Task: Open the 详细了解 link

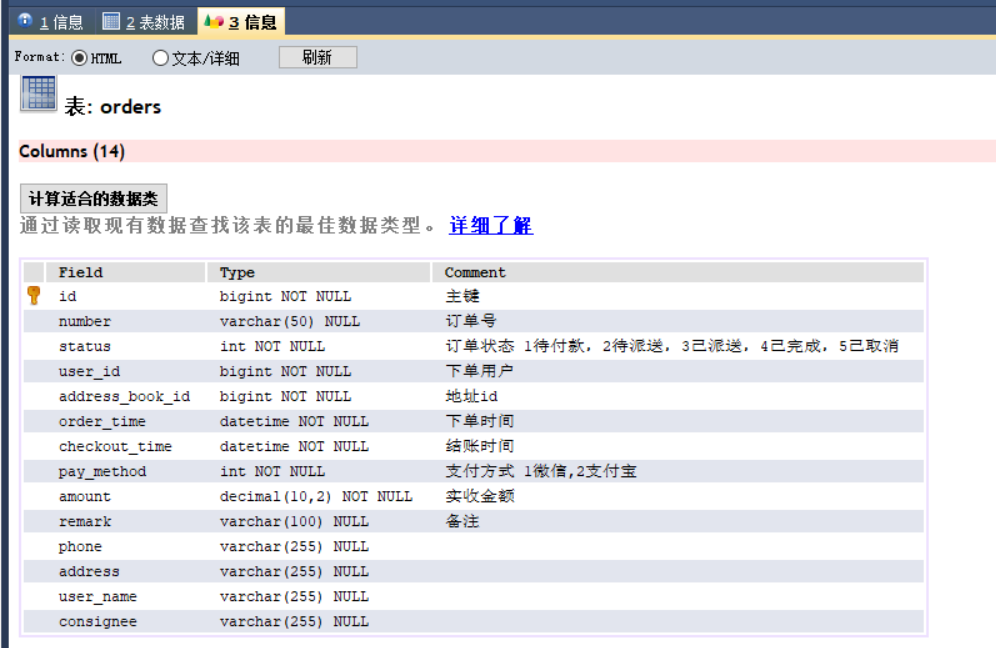Action: [491, 225]
